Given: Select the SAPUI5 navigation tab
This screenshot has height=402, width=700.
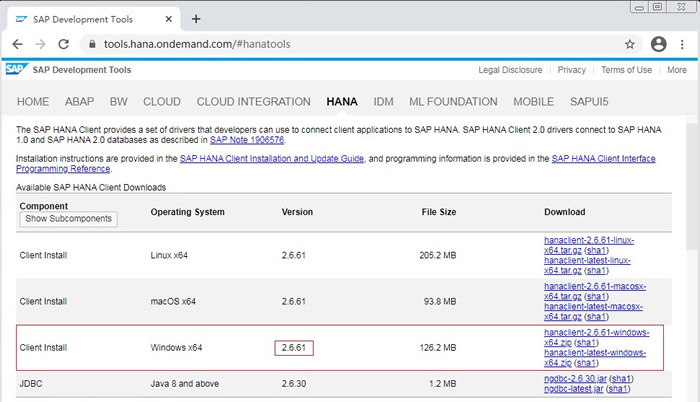Looking at the screenshot, I should point(592,102).
